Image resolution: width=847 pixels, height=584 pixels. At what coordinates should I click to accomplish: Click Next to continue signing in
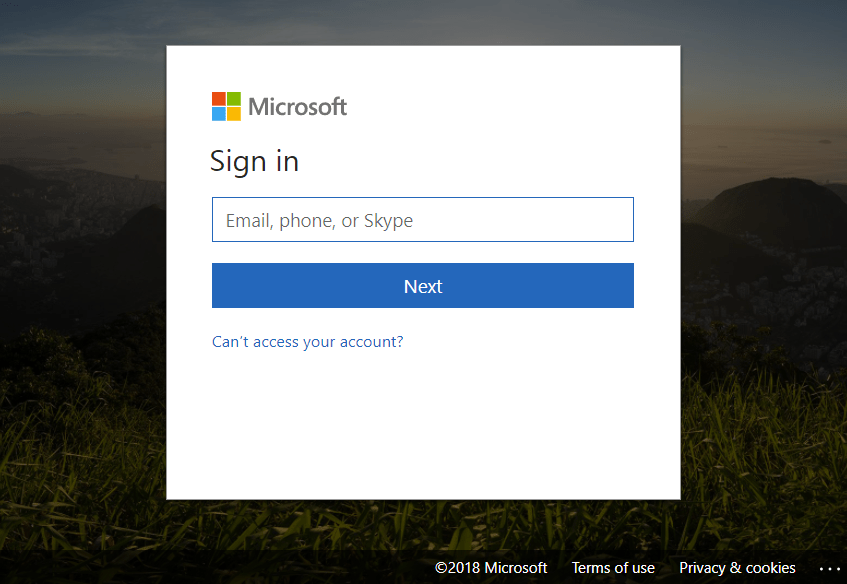pos(422,285)
